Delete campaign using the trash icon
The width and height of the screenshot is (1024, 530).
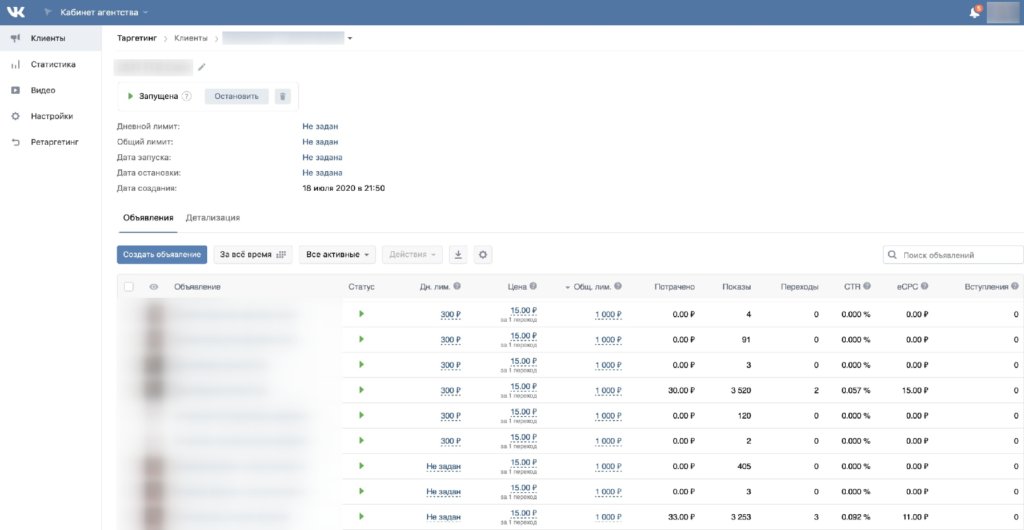point(283,96)
